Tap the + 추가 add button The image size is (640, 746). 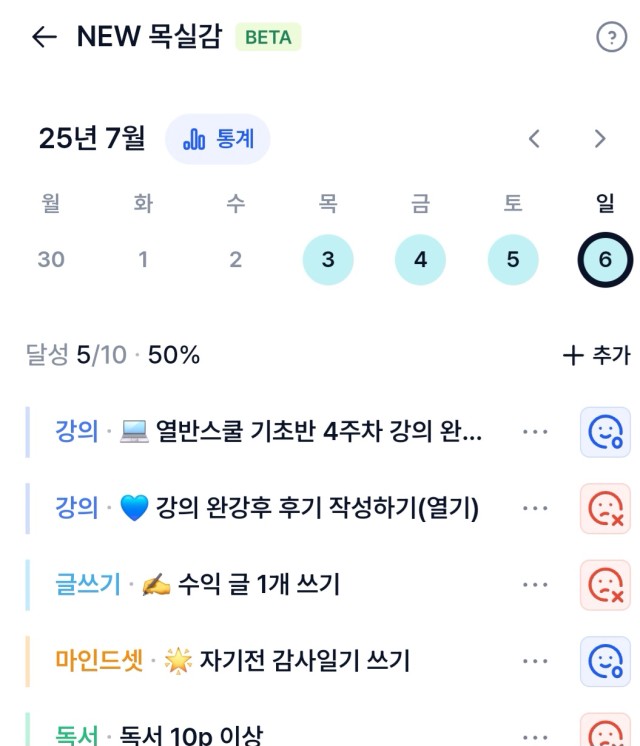coord(597,355)
